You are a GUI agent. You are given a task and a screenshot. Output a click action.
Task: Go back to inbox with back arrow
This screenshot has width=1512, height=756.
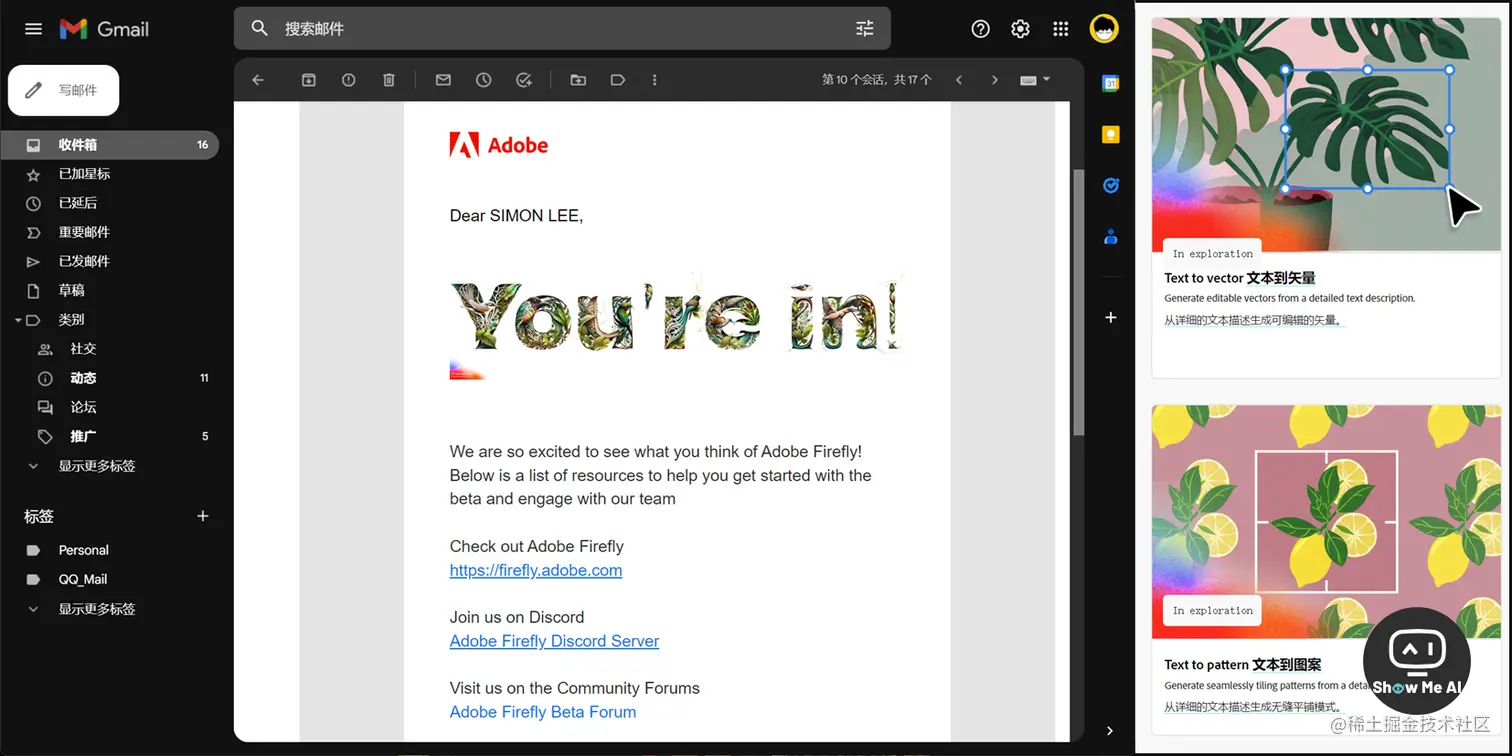point(258,80)
